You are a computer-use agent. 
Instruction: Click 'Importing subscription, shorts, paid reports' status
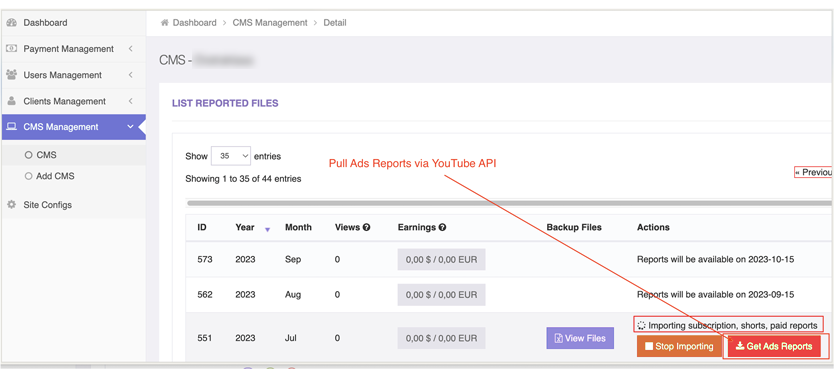(x=728, y=325)
